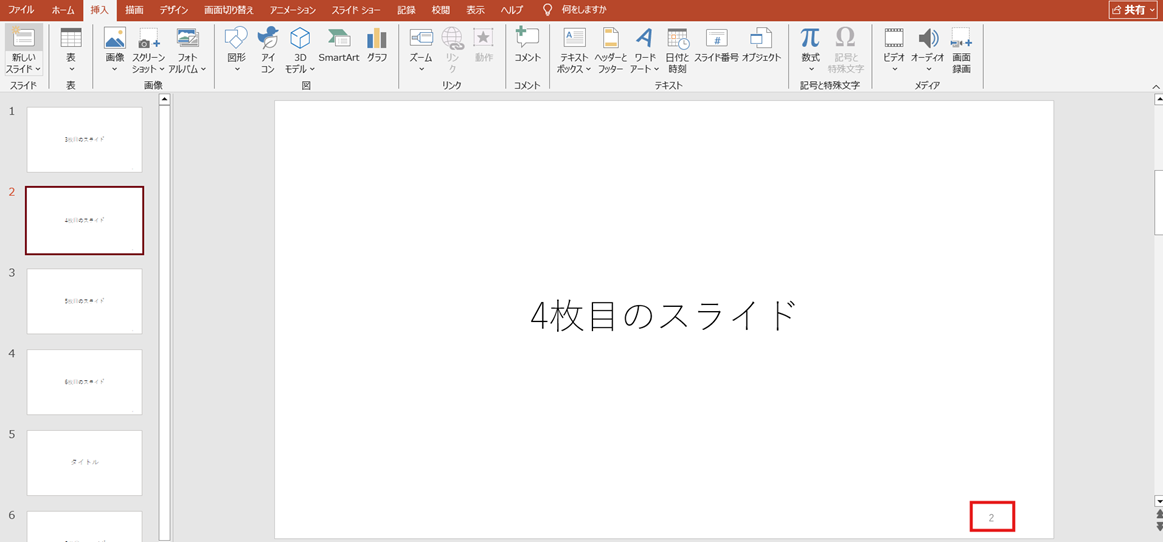Switch to the 表示 tab

(475, 10)
